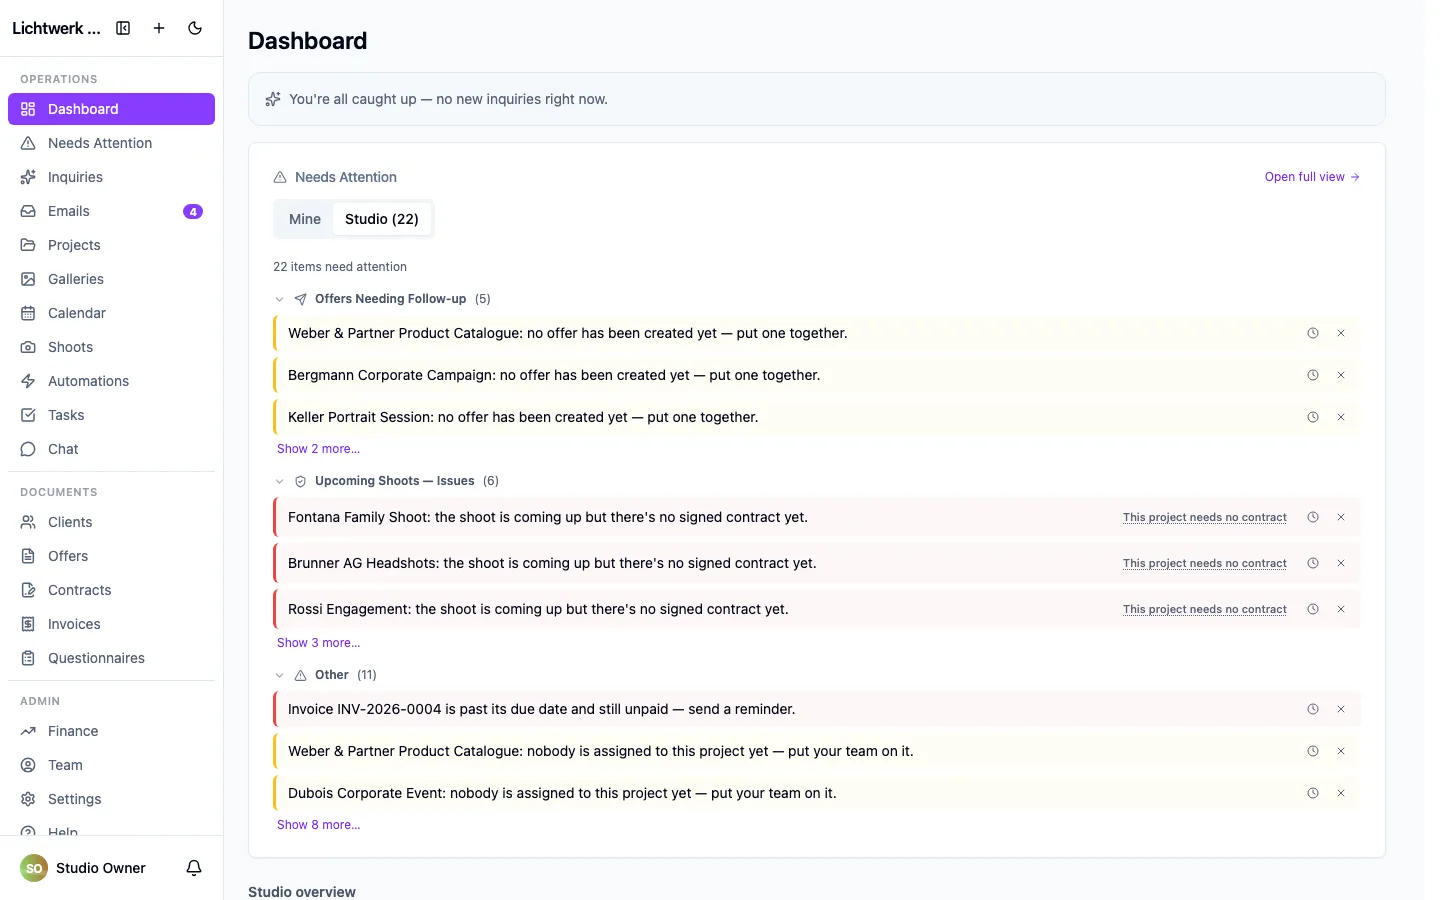Image resolution: width=1440 pixels, height=900 pixels.
Task: Open the Calendar page
Action: click(x=111, y=313)
